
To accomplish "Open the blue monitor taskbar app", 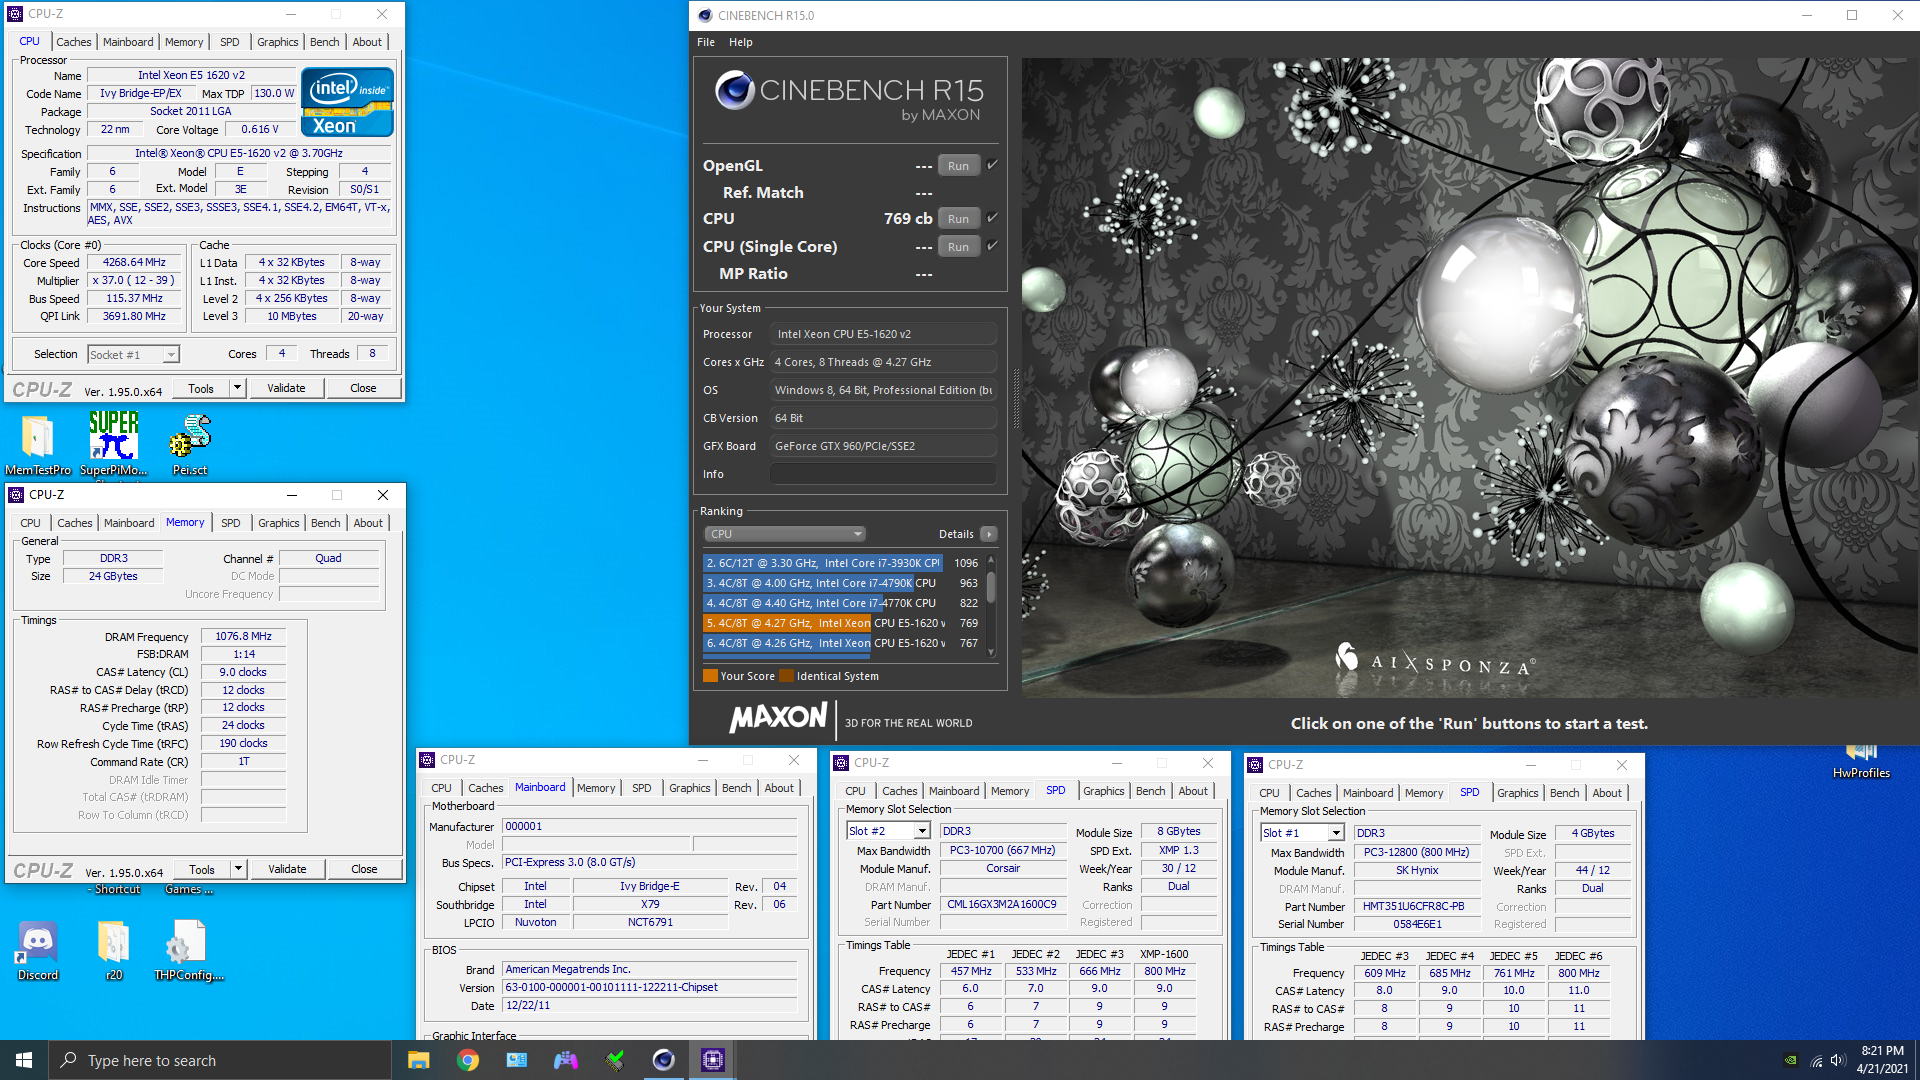I will (517, 1060).
